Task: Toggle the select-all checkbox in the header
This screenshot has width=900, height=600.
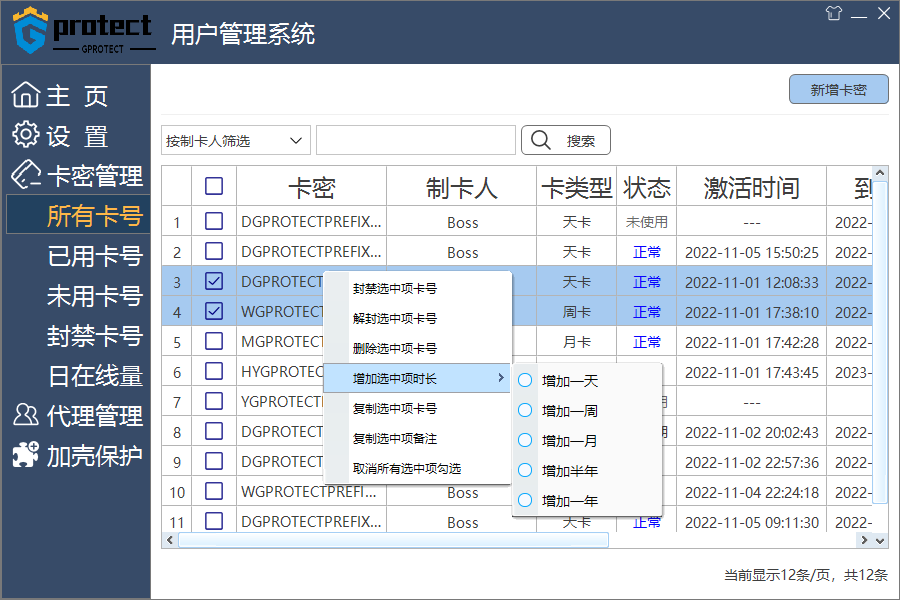Action: tap(214, 186)
